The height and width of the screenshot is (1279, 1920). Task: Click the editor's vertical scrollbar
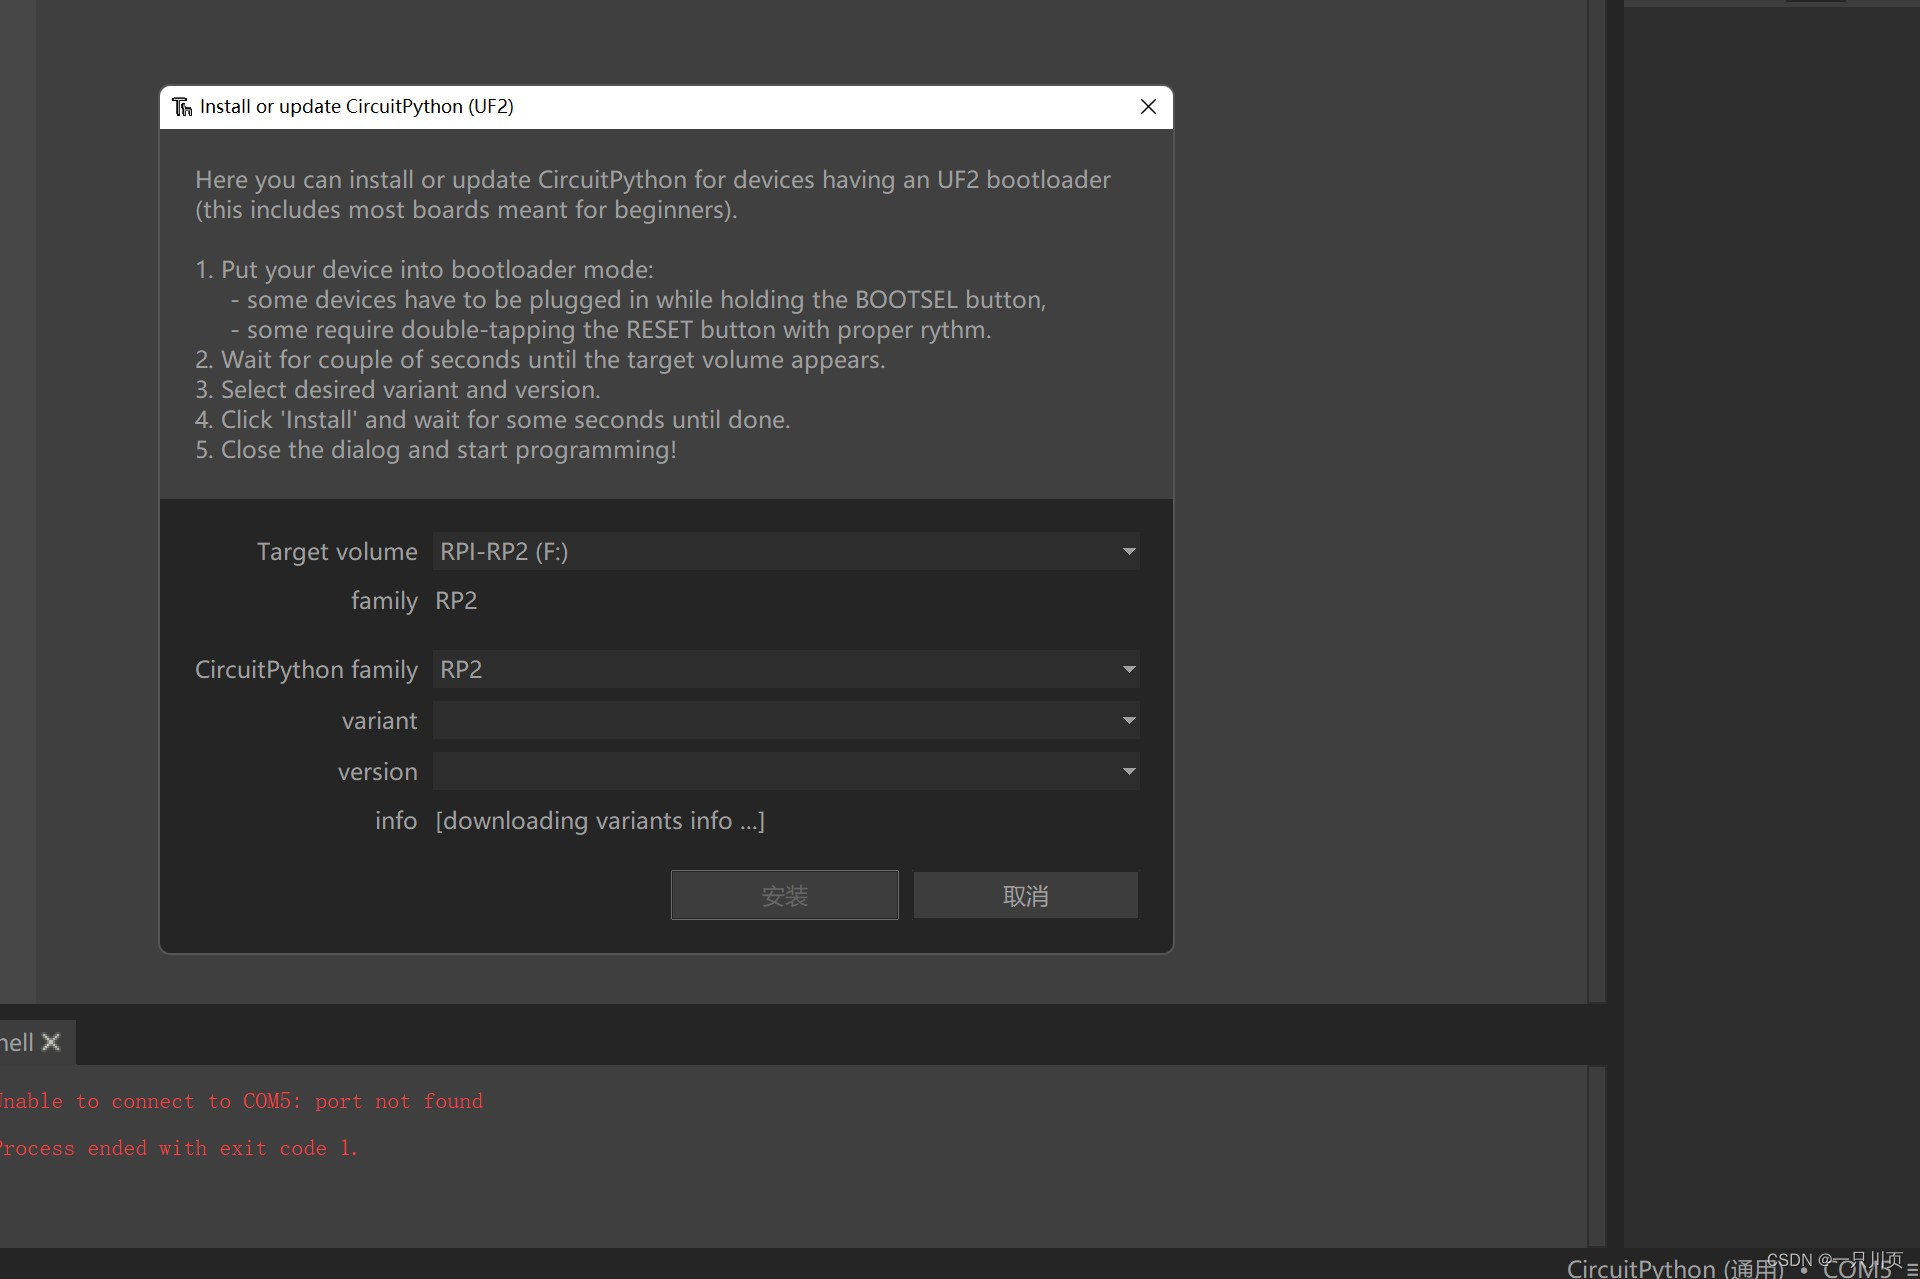(x=1596, y=500)
